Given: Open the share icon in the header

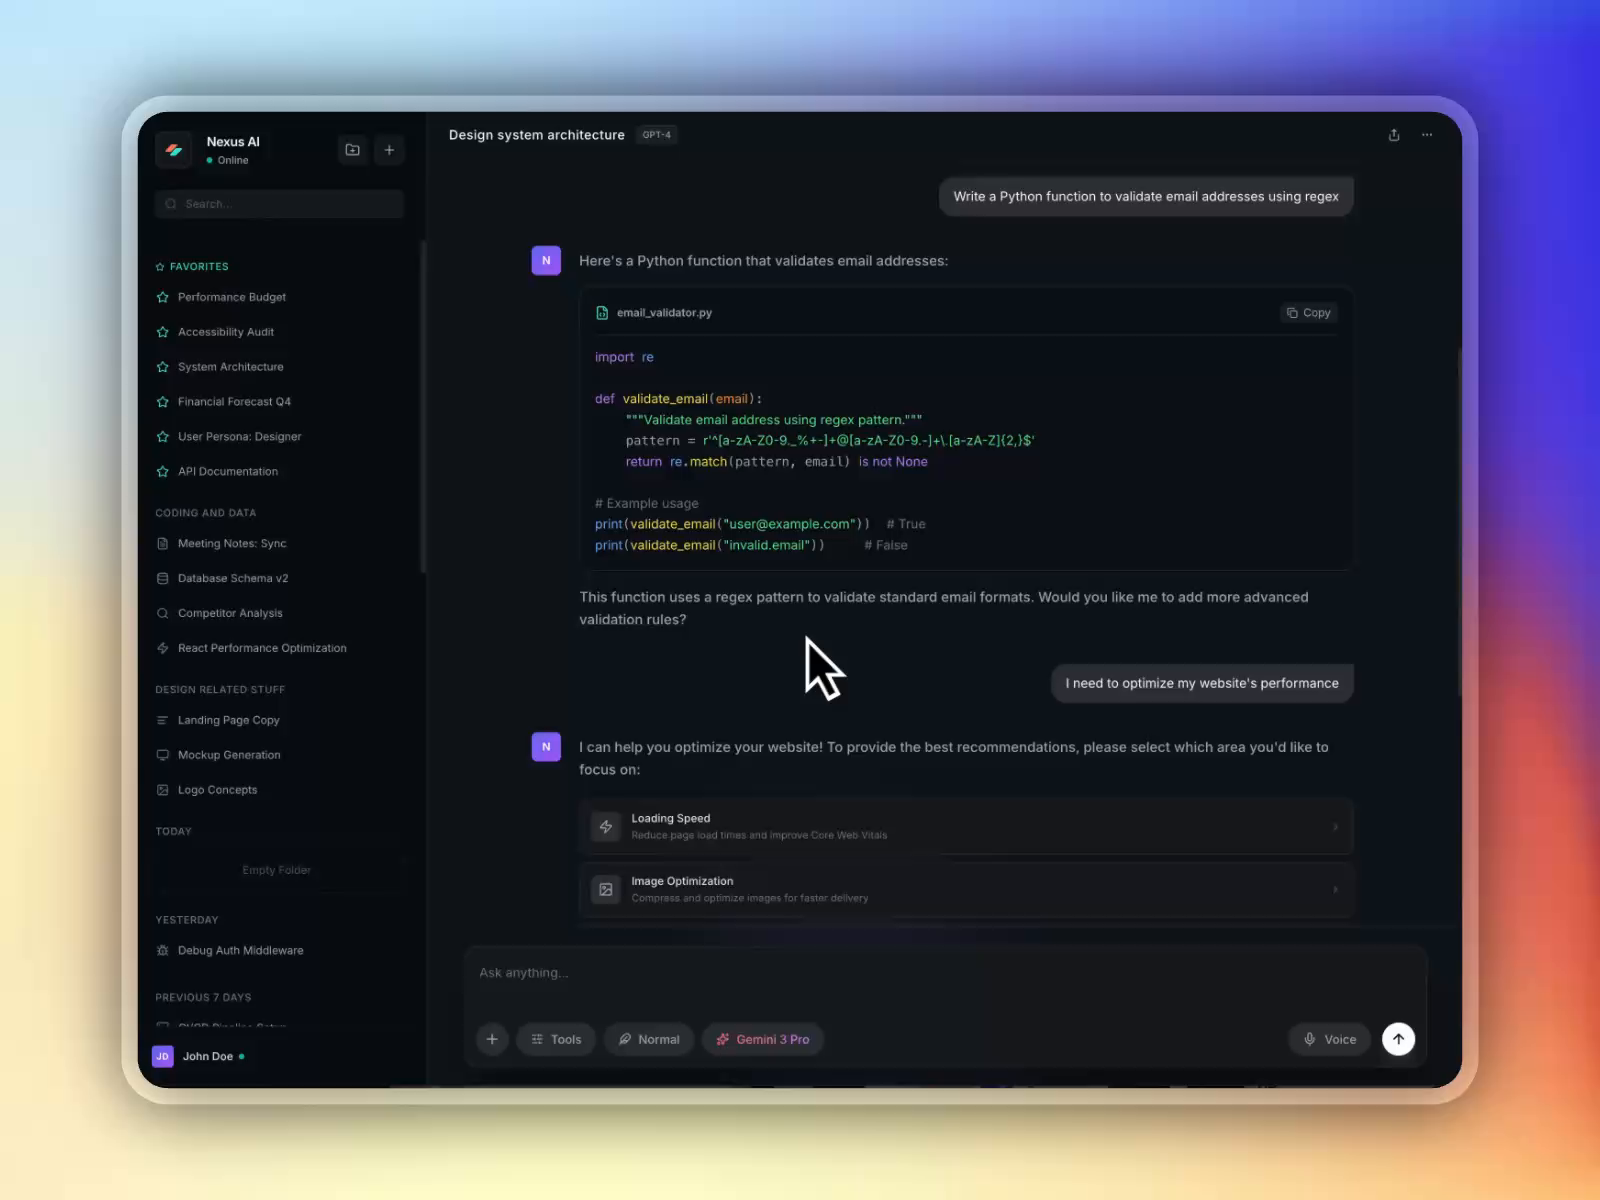Looking at the screenshot, I should [x=1394, y=135].
